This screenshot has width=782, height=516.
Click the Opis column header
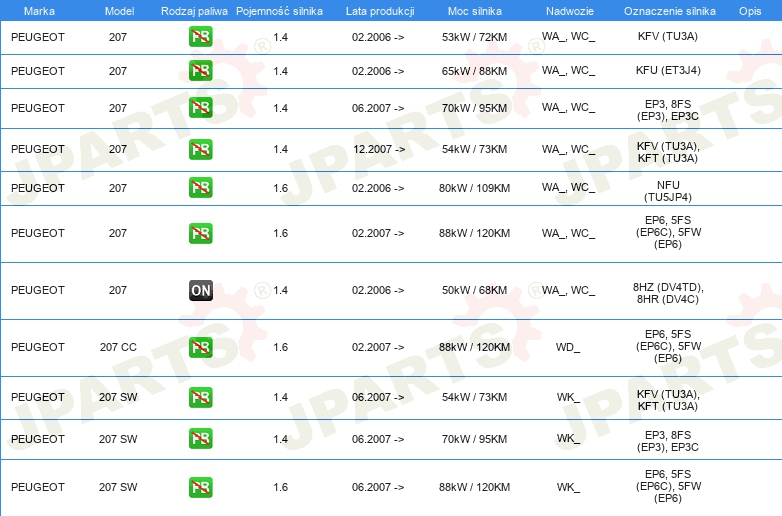[x=750, y=11]
